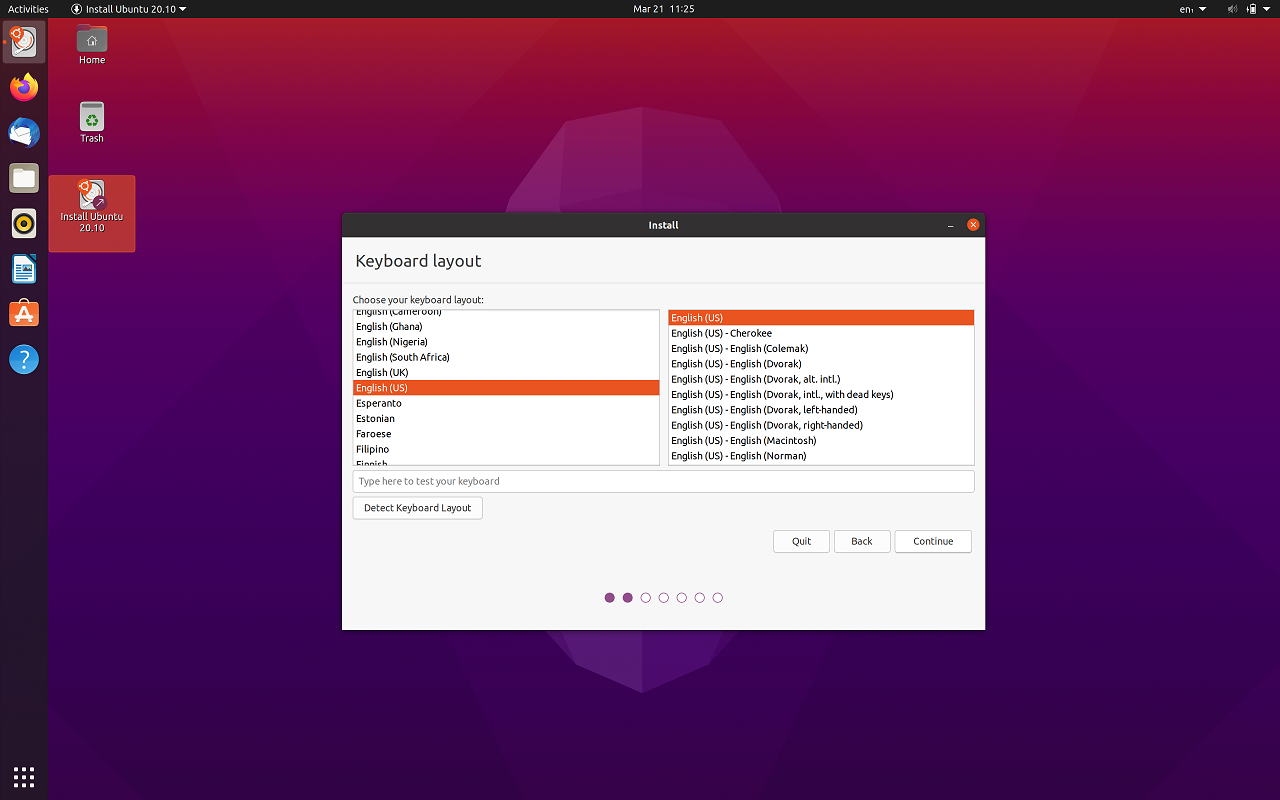Click the battery icon in the top bar
Screen dimensions: 1280x800
point(1251,9)
